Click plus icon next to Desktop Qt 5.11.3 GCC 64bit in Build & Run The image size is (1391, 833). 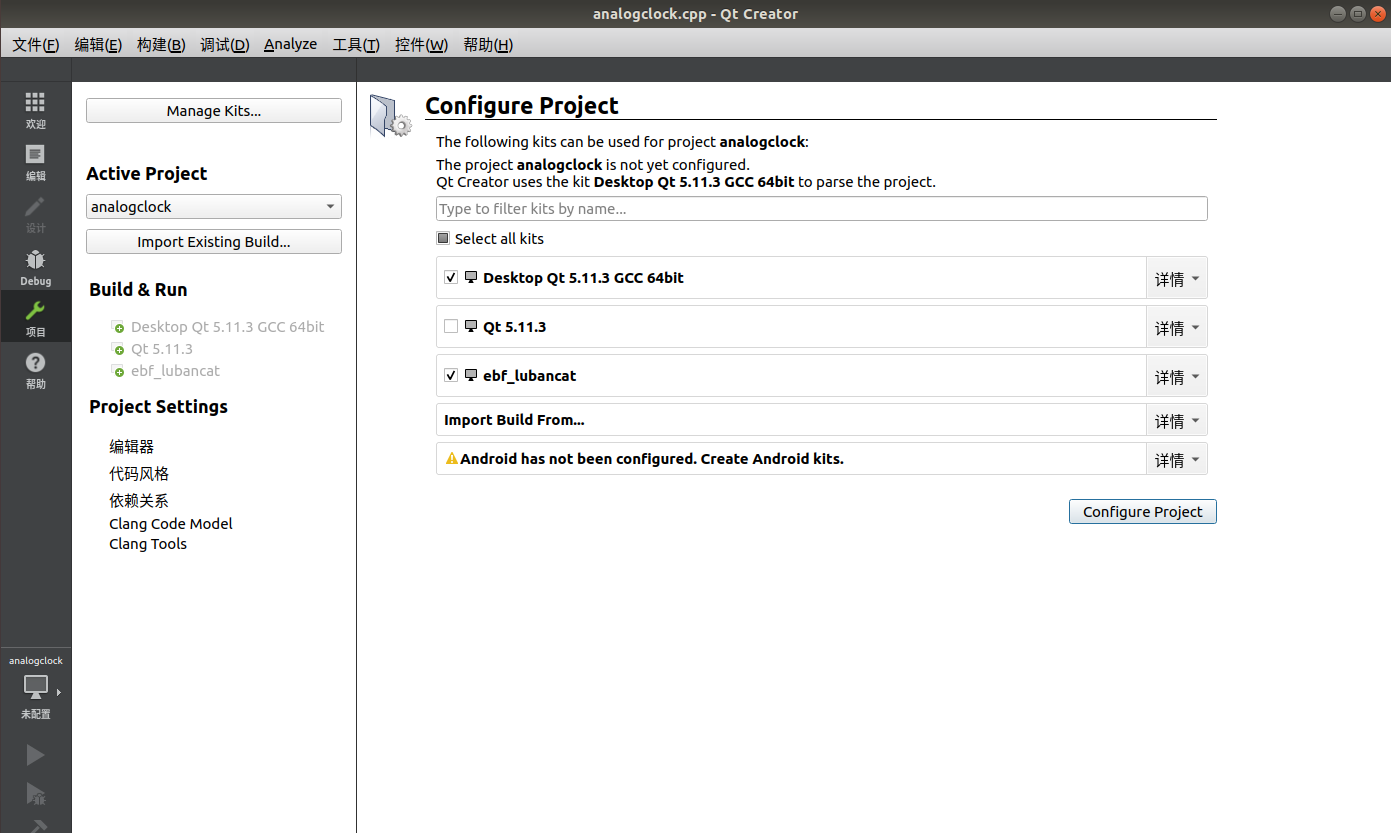coord(119,327)
